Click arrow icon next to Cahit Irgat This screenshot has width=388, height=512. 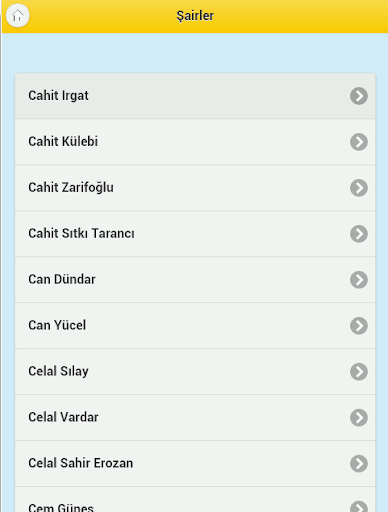click(x=359, y=96)
